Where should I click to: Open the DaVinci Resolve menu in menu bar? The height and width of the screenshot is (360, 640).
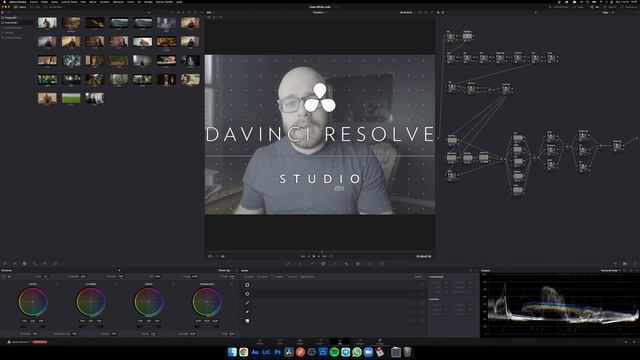pos(18,2)
